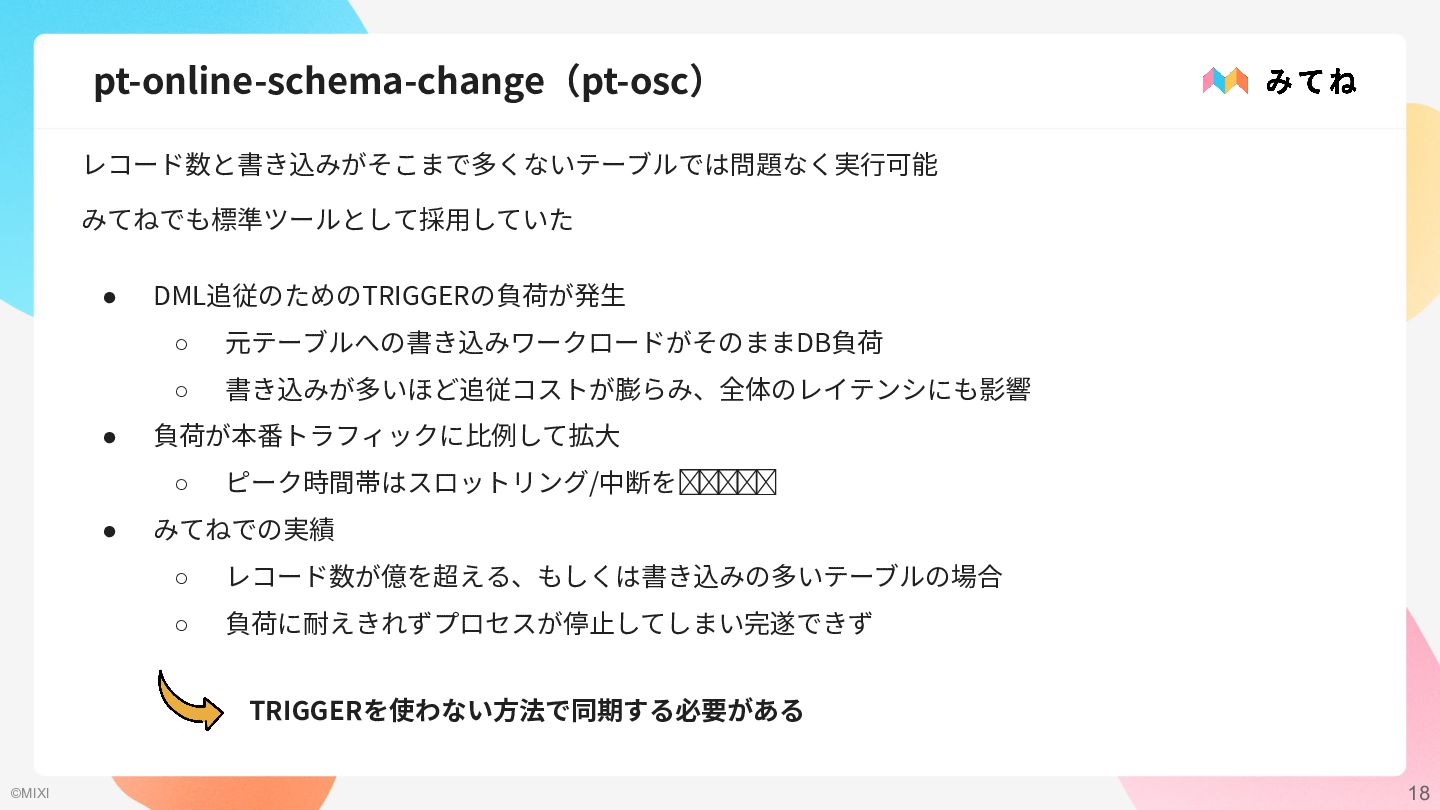Click the hollow bullet before 元テーブル line
Viewport: 1440px width, 810px height.
coord(182,344)
